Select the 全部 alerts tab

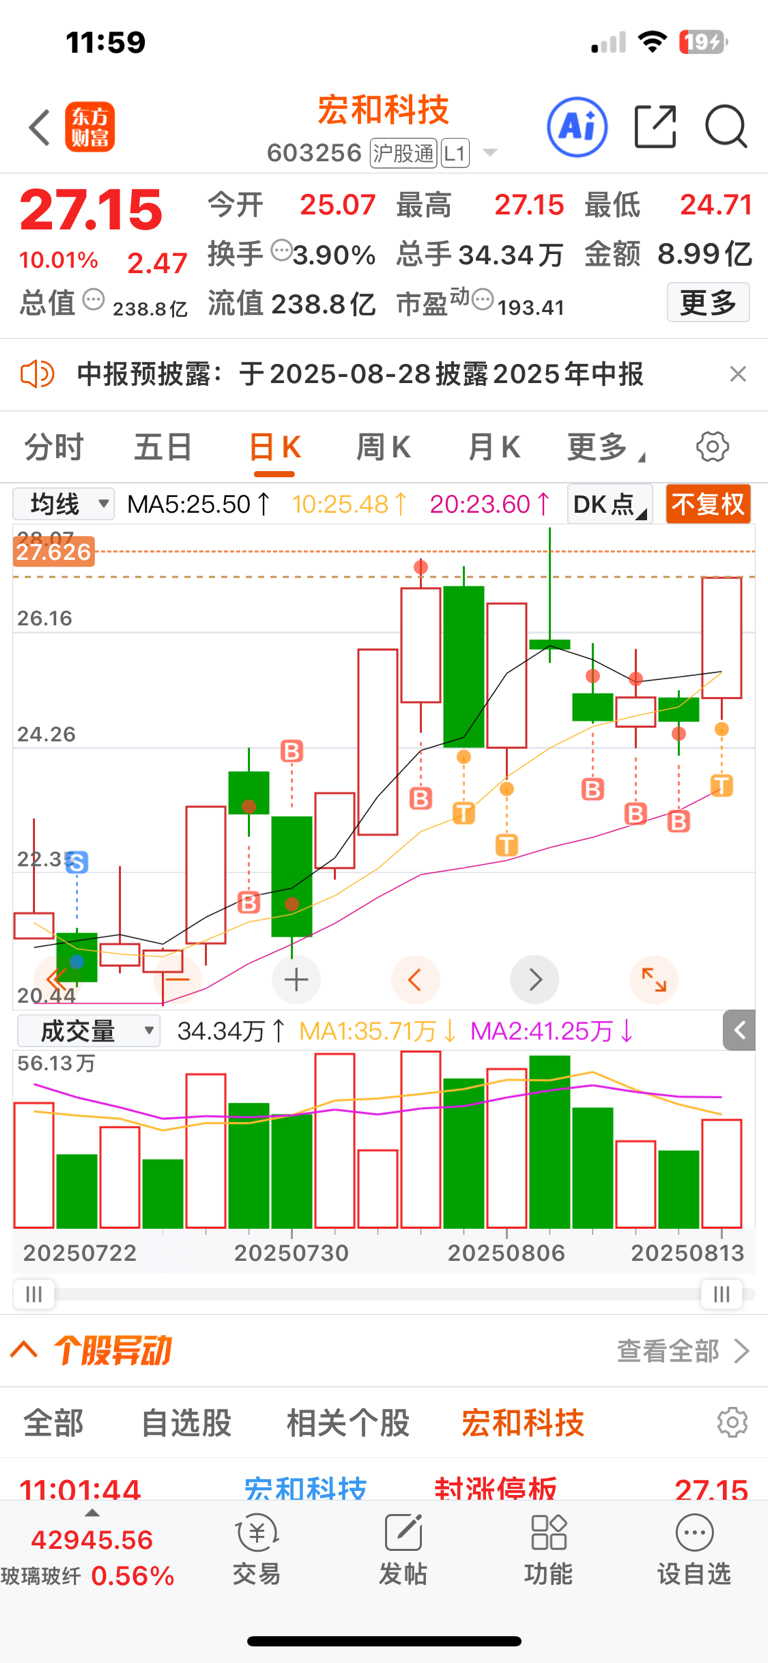point(54,1422)
